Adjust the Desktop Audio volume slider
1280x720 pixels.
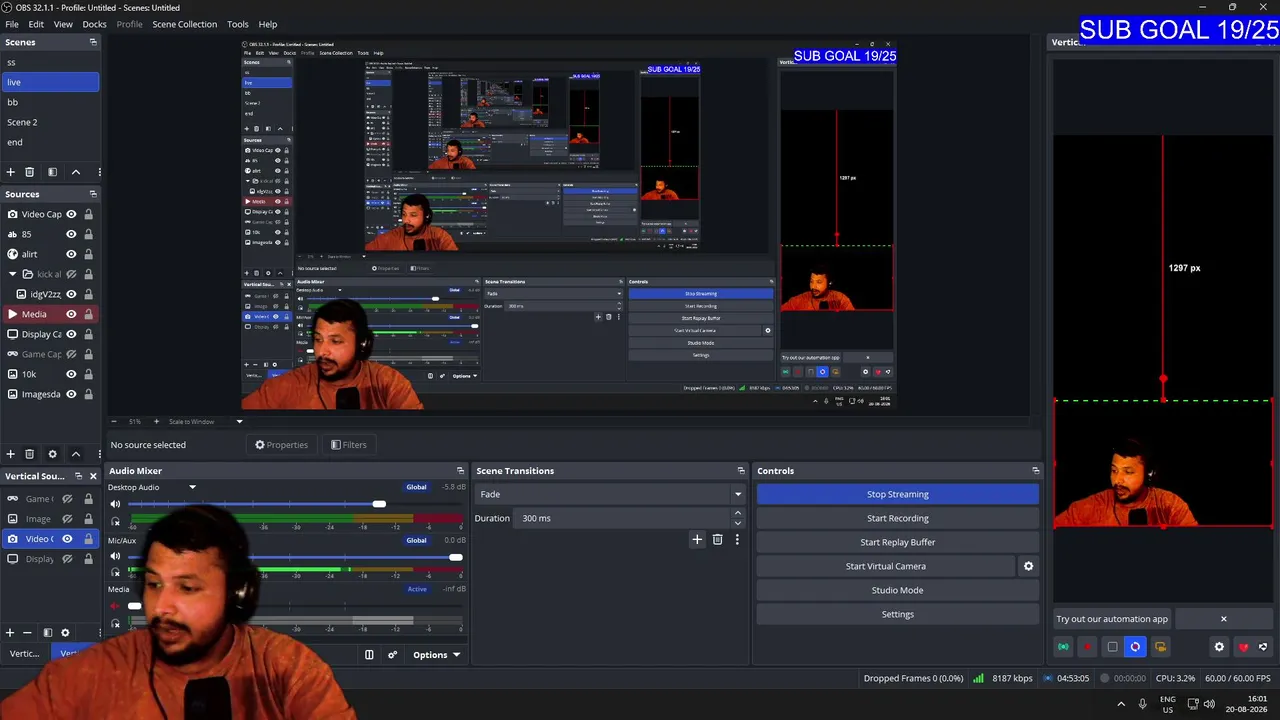pyautogui.click(x=379, y=504)
